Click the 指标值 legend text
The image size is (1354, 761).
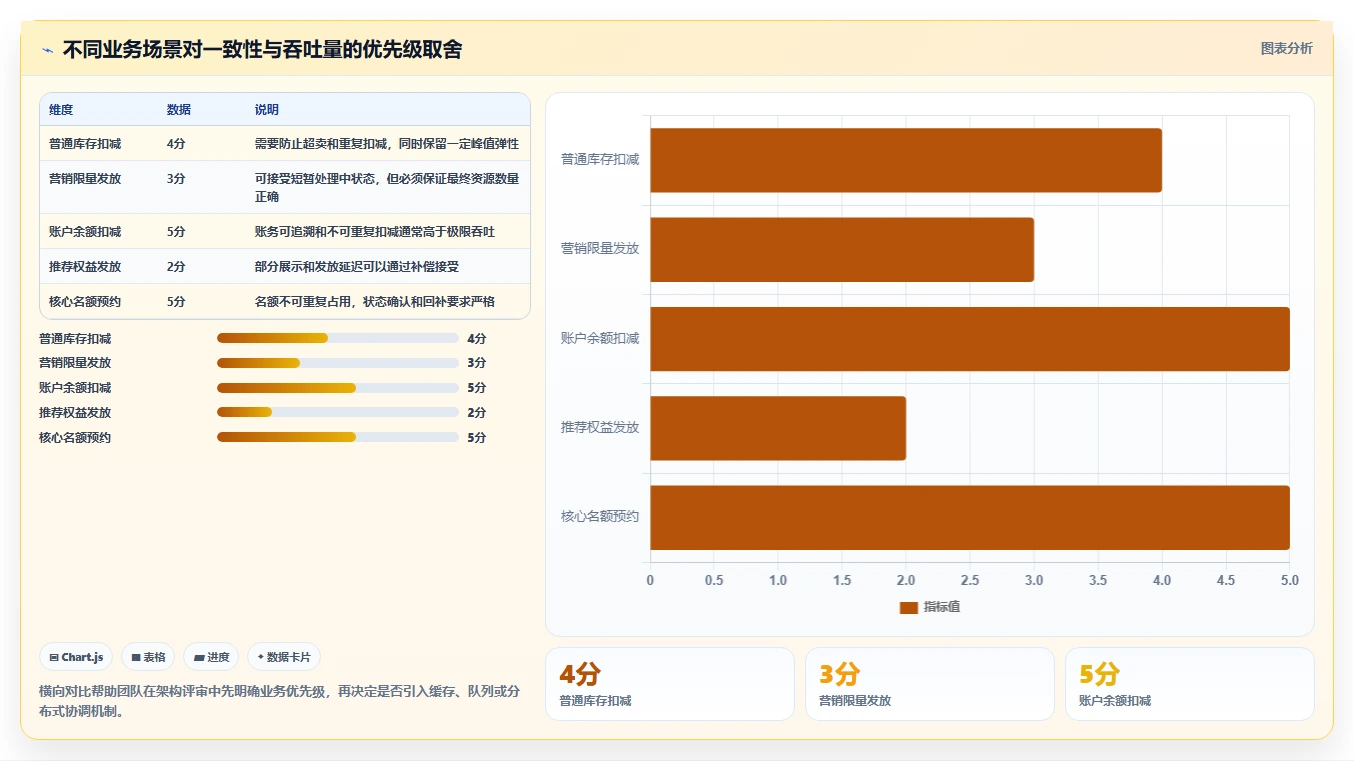point(942,607)
